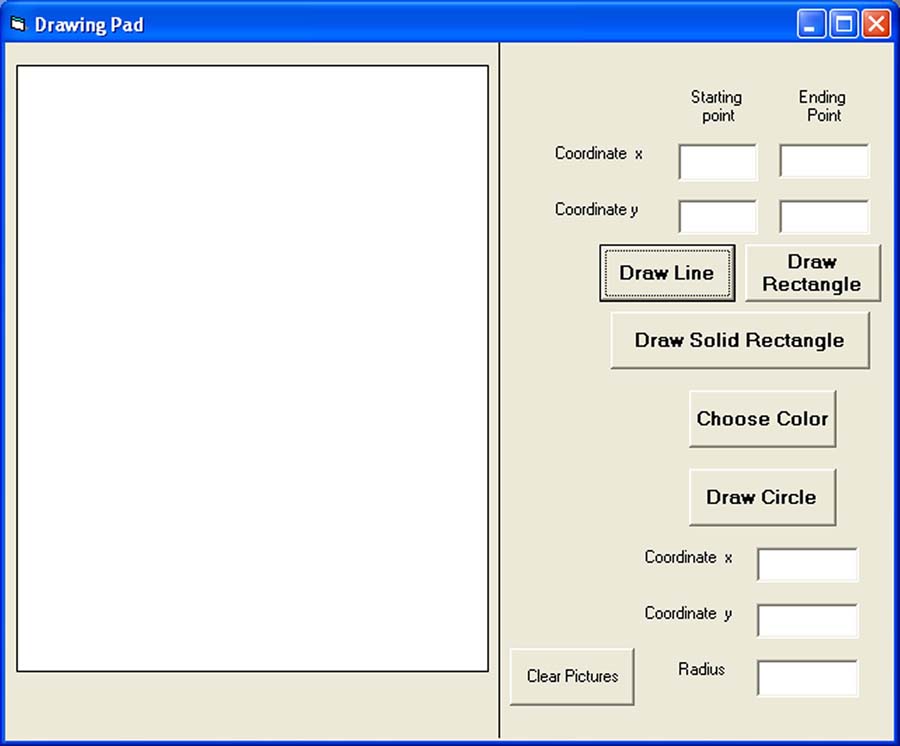Select the circle Coordinate x field

pyautogui.click(x=807, y=564)
